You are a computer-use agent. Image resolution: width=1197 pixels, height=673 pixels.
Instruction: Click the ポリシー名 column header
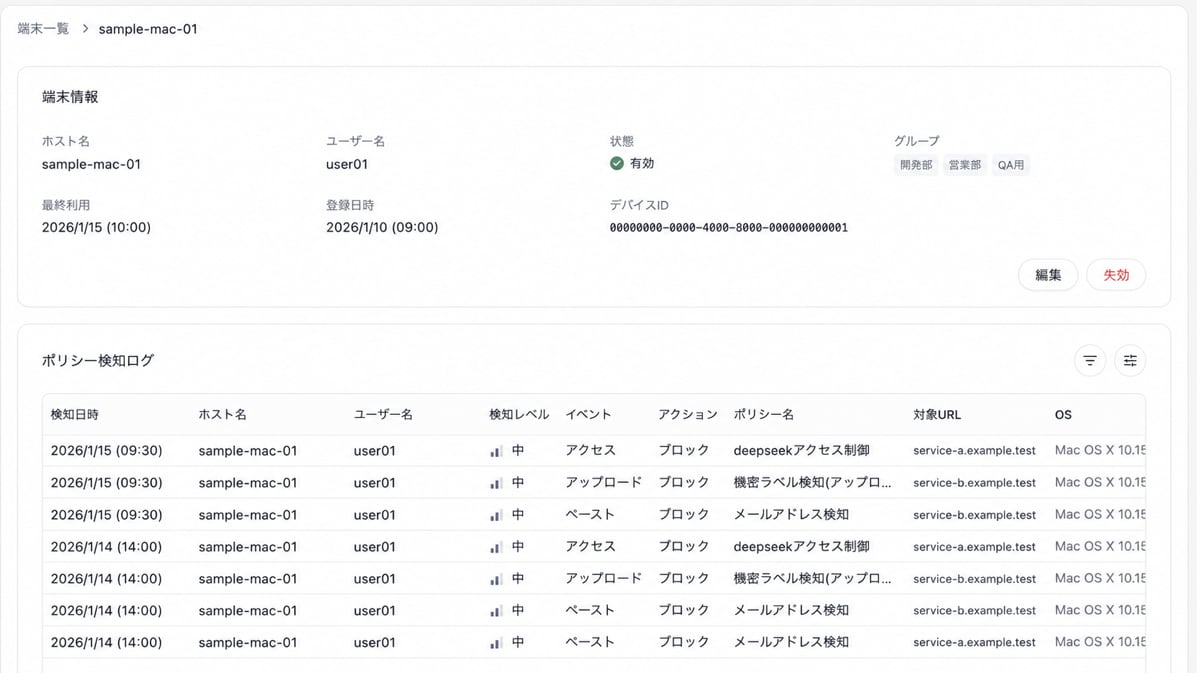click(x=763, y=414)
